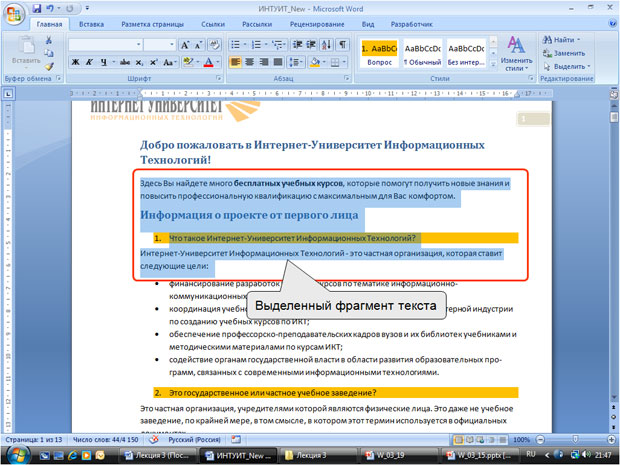Show paragraph marks with pilcrow icon
The image size is (620, 465).
point(343,45)
